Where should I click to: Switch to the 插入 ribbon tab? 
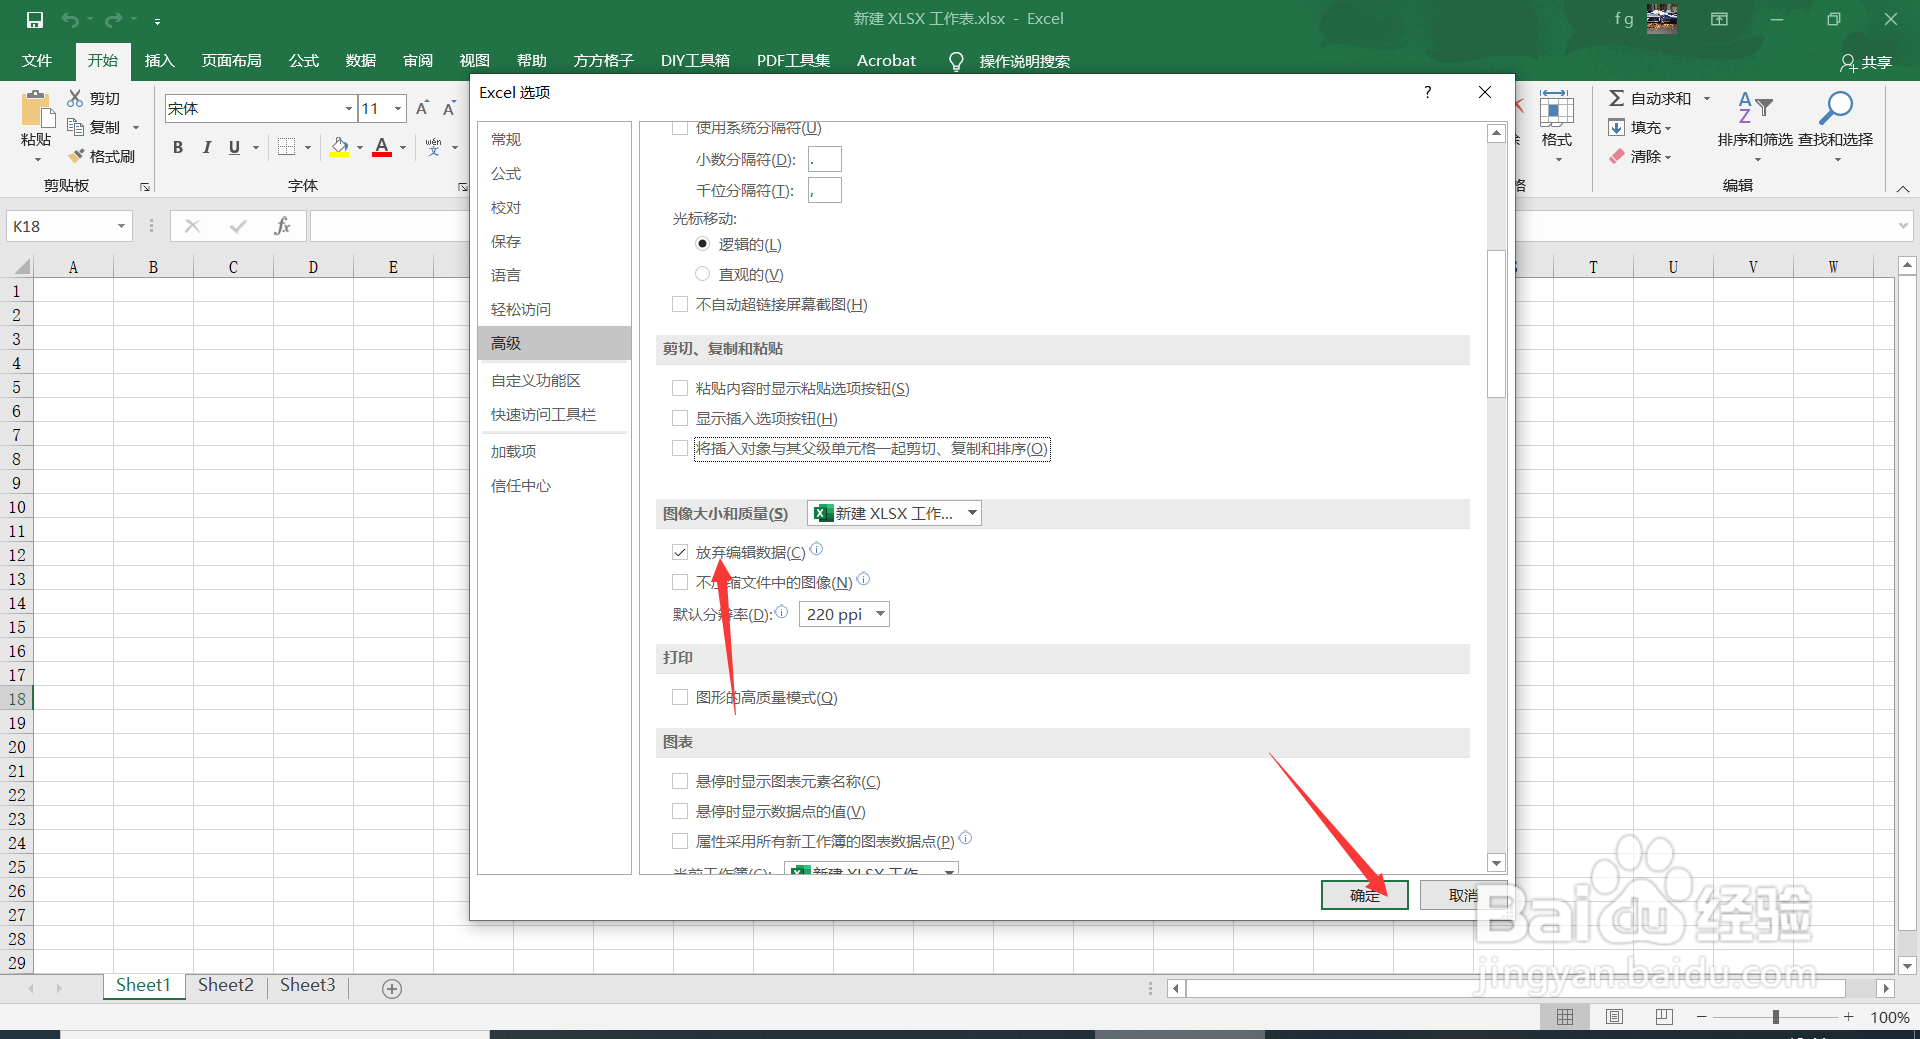(159, 60)
